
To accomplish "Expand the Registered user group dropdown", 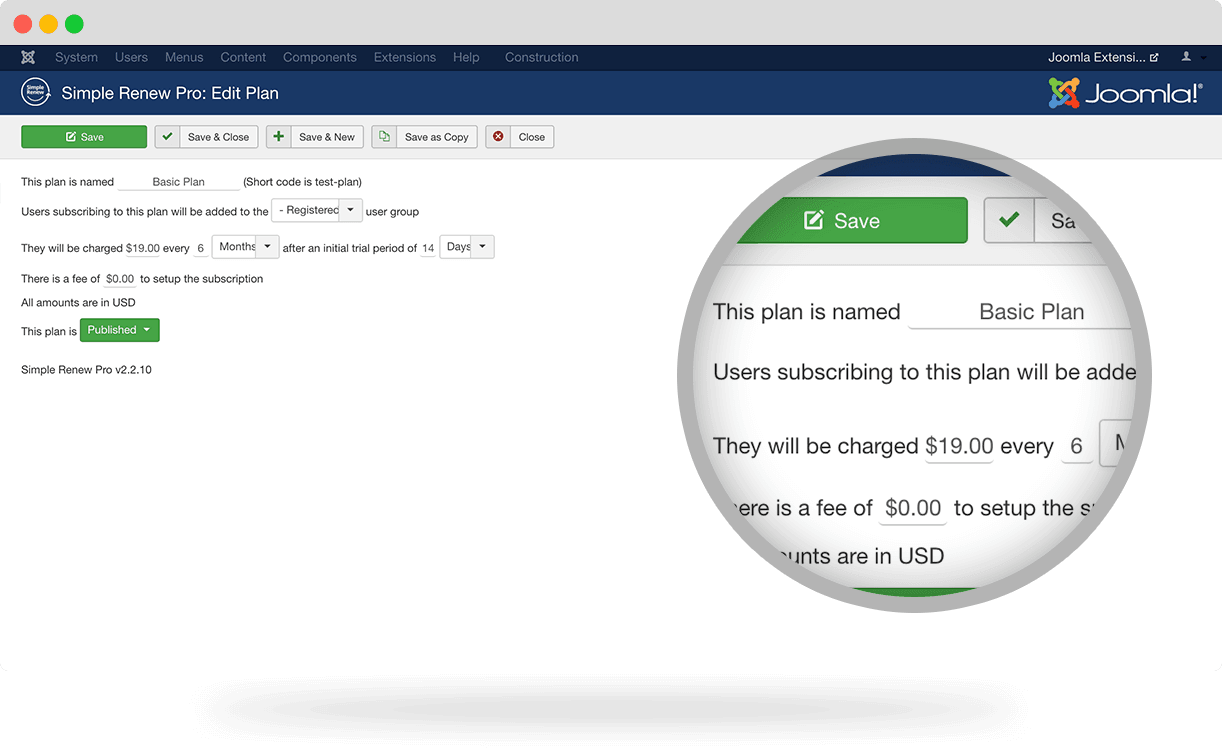I will pos(317,211).
